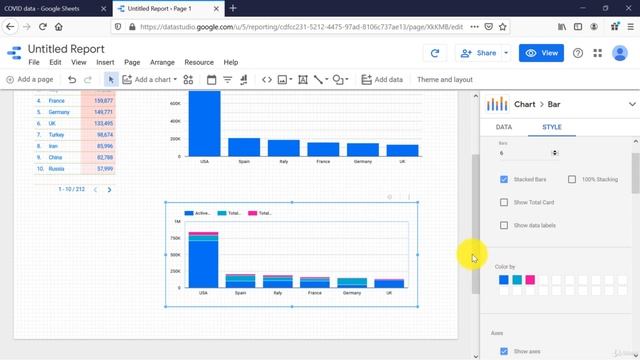Toggle the Show axes checkbox
This screenshot has height=360, width=640.
pyautogui.click(x=504, y=351)
